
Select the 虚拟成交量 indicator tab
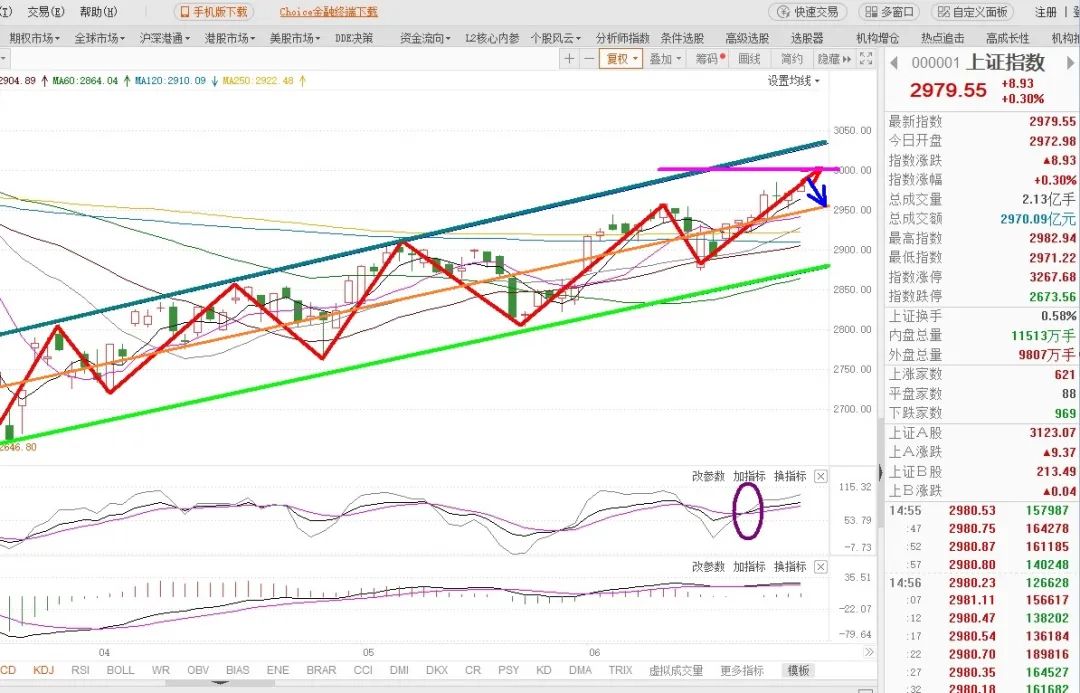(x=676, y=670)
